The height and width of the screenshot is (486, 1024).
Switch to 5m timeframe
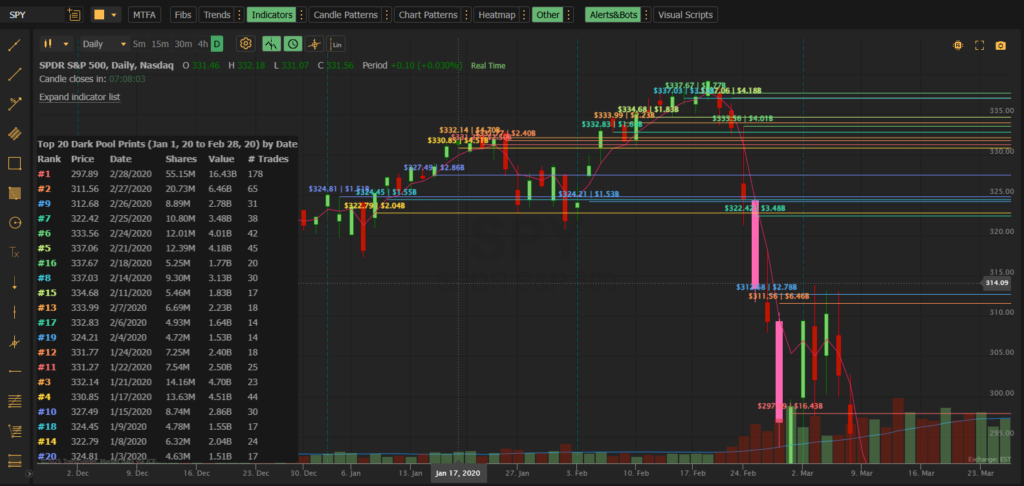139,44
